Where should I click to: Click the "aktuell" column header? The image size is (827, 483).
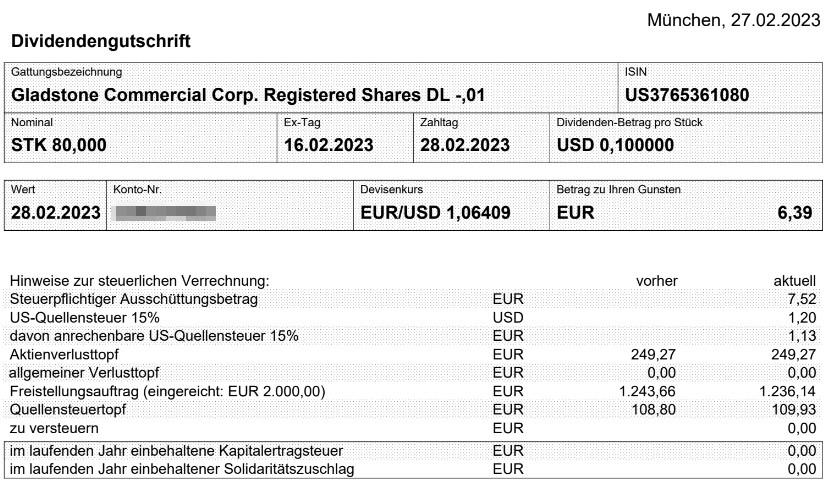[795, 281]
